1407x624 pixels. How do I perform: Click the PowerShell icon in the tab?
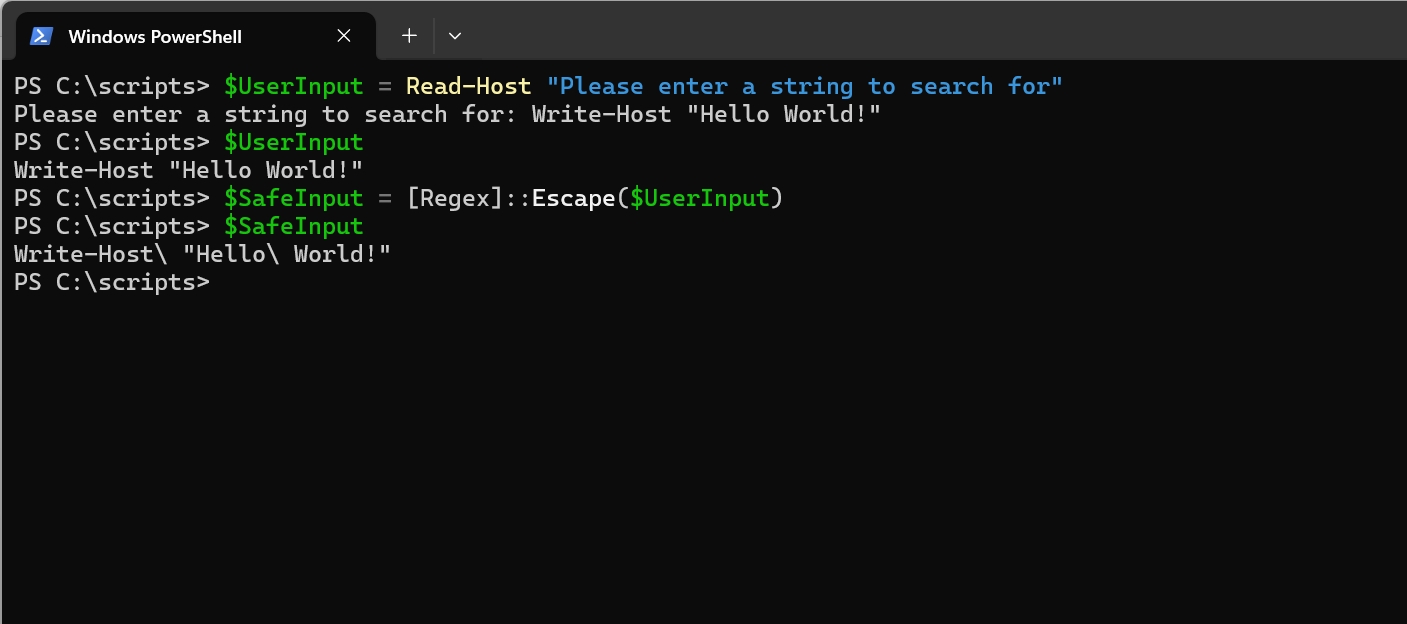pyautogui.click(x=41, y=36)
